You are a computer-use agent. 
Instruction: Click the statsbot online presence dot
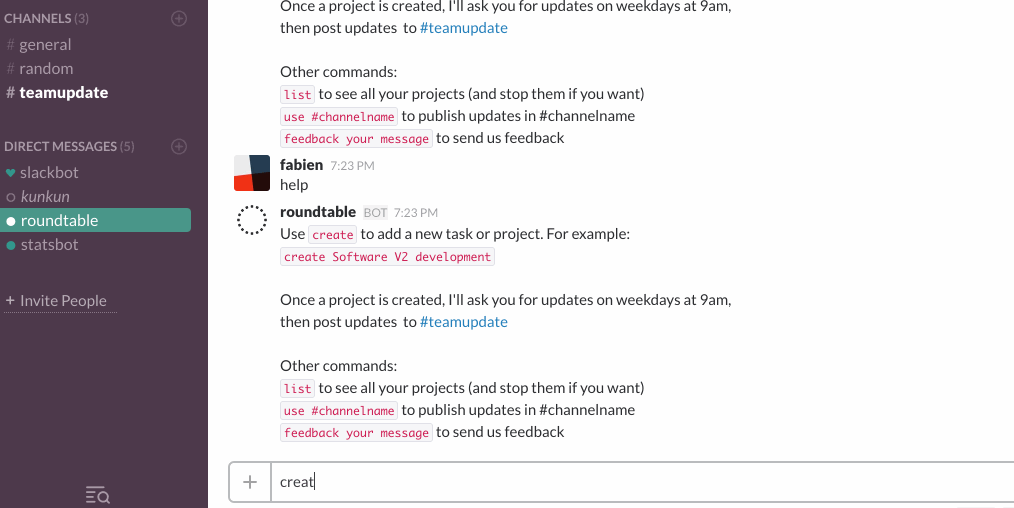point(10,245)
